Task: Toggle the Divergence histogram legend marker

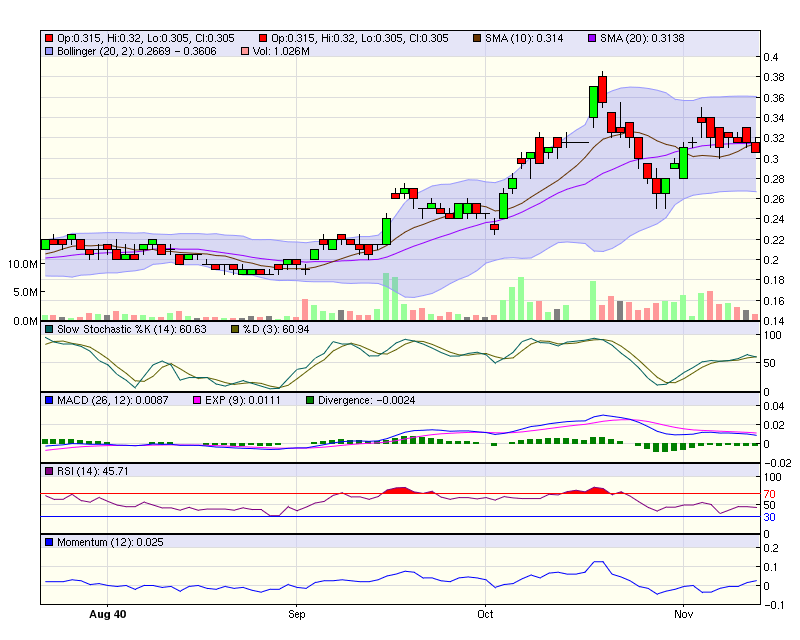Action: pos(309,398)
